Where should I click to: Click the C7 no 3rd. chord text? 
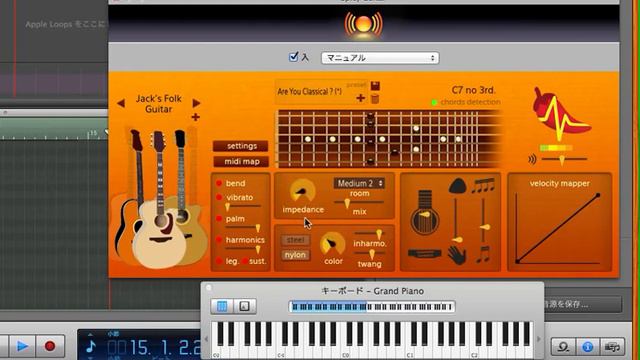(x=473, y=90)
